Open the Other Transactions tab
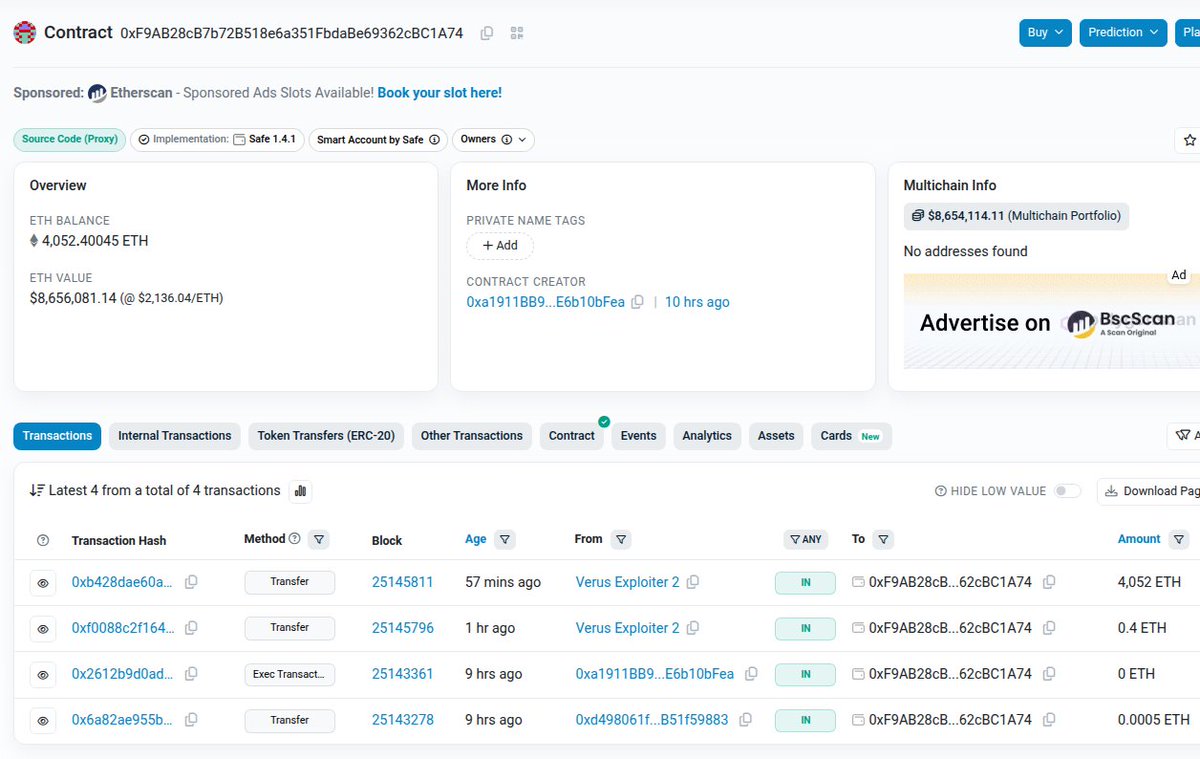1200x759 pixels. coord(472,436)
